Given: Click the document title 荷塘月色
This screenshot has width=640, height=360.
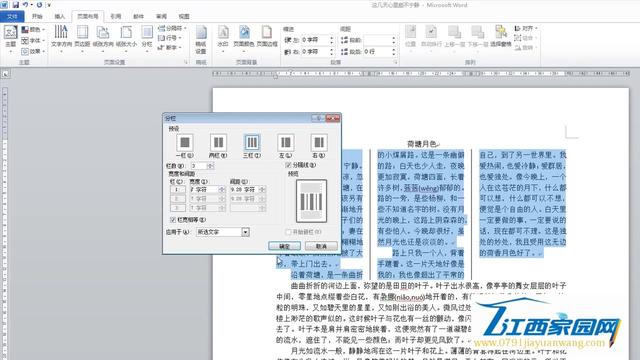Looking at the screenshot, I should tap(422, 144).
